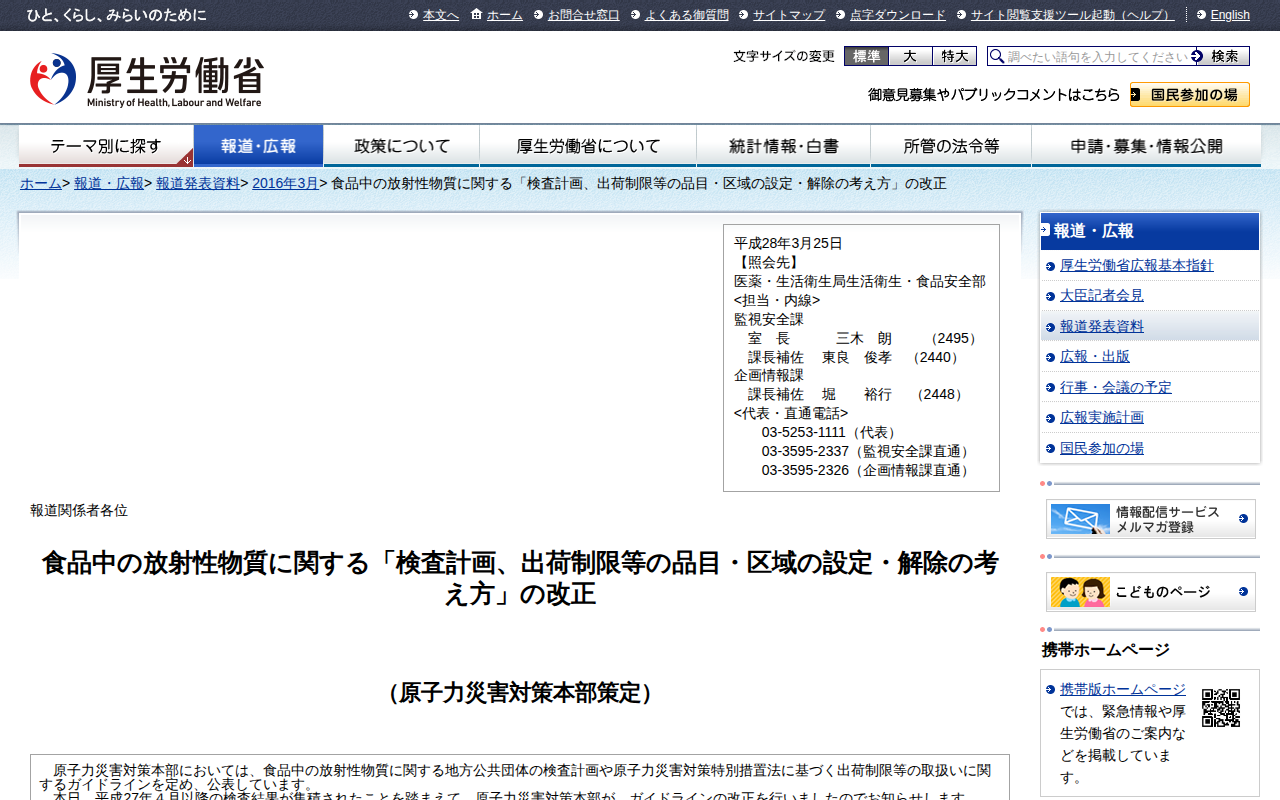Switch font size to 特大
This screenshot has width=1280, height=800.
tap(954, 56)
